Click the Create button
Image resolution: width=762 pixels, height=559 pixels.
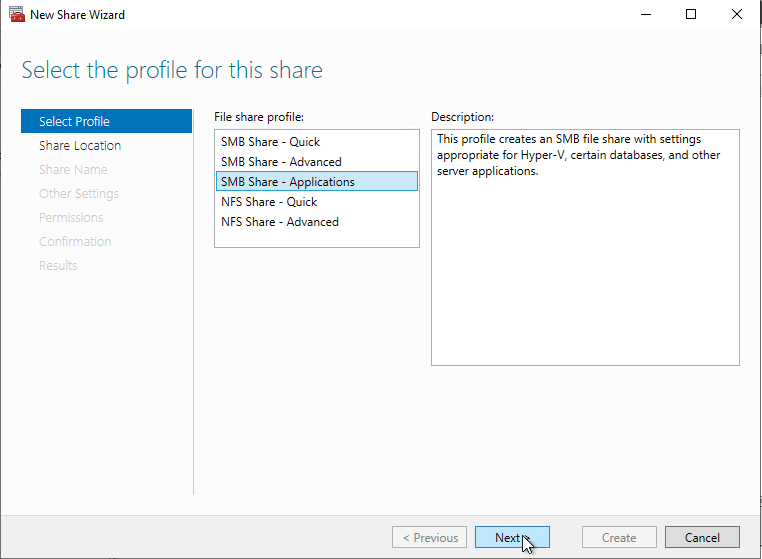(619, 537)
